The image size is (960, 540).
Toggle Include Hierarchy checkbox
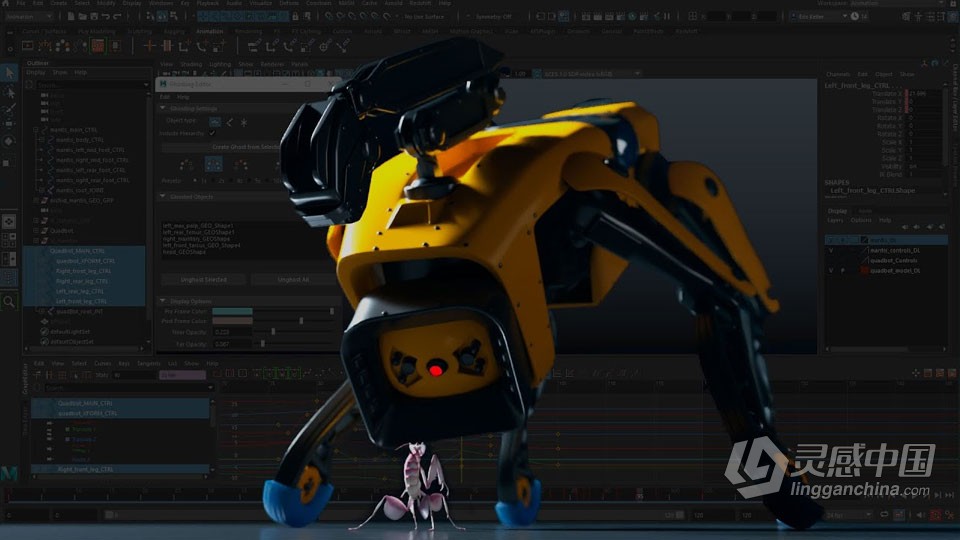coord(212,133)
